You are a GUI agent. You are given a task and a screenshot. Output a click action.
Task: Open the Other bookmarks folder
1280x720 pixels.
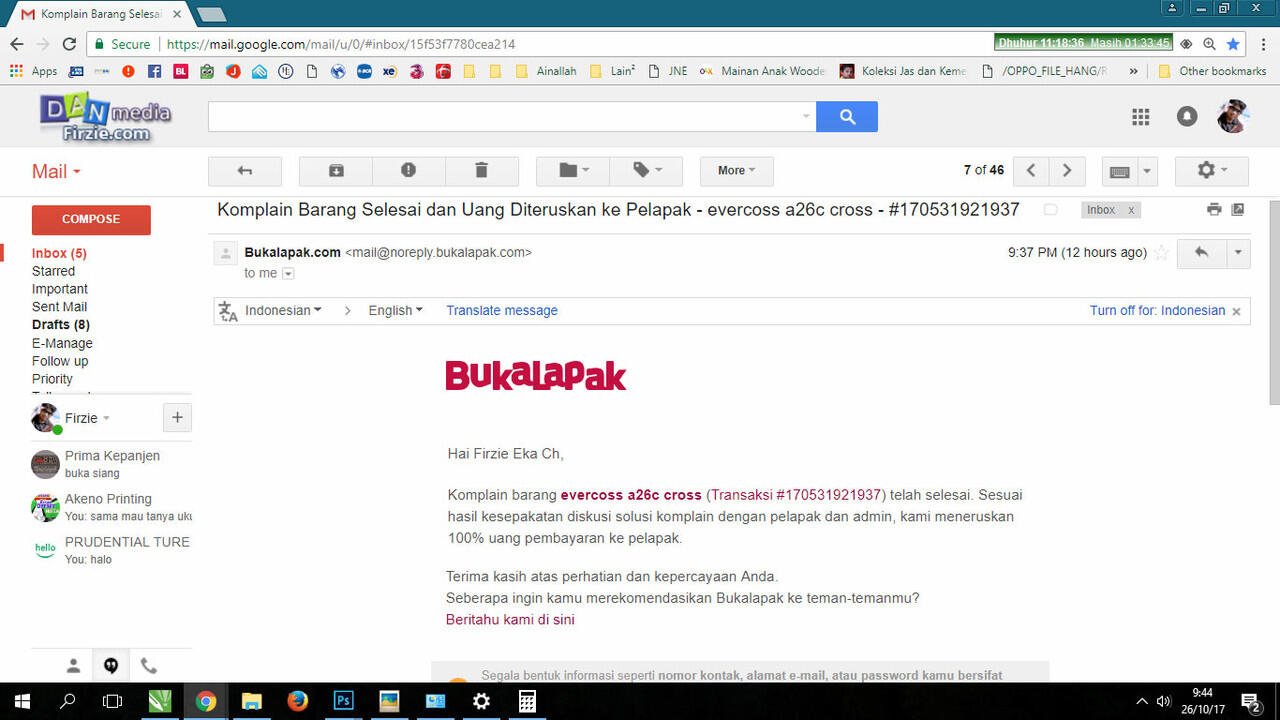pyautogui.click(x=1212, y=71)
